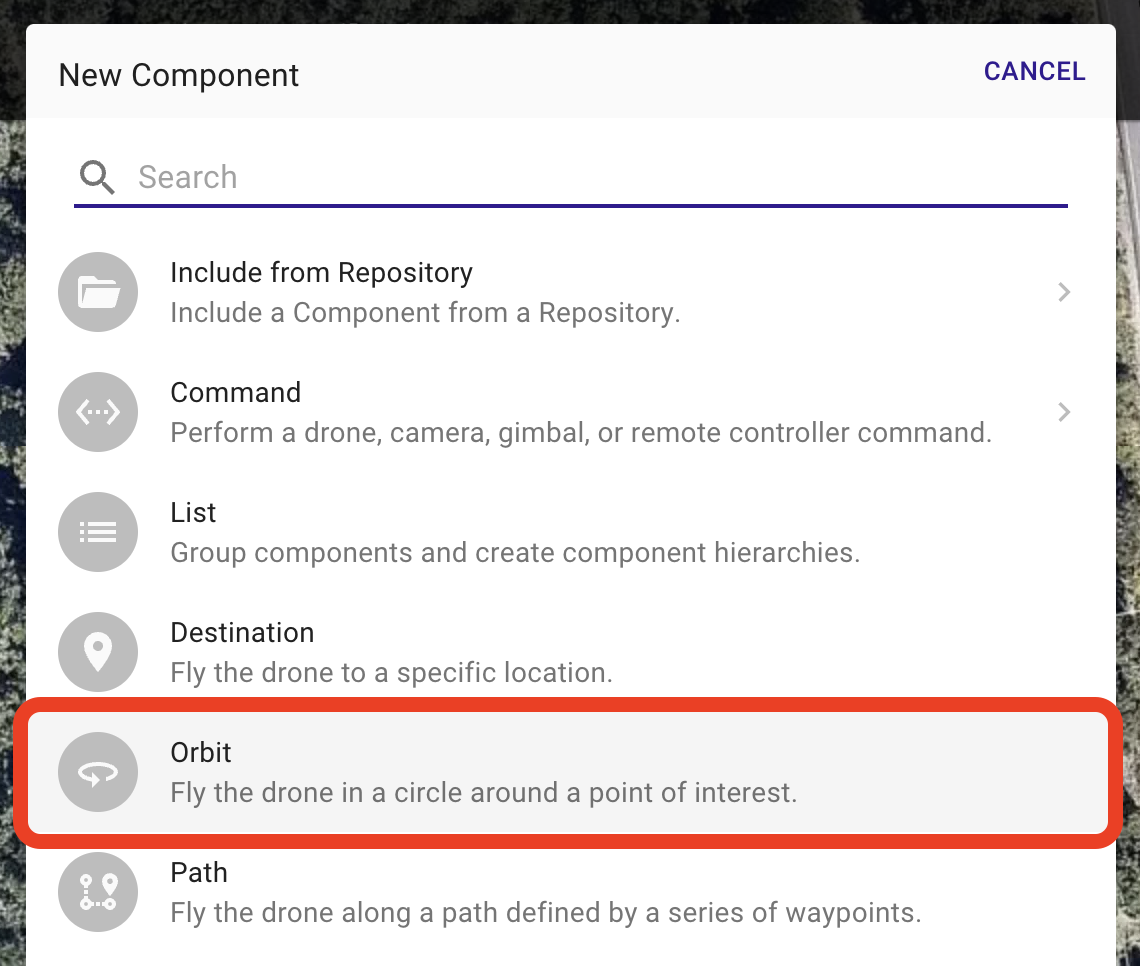Click 'Include a Component from a Repository' description

click(x=425, y=313)
